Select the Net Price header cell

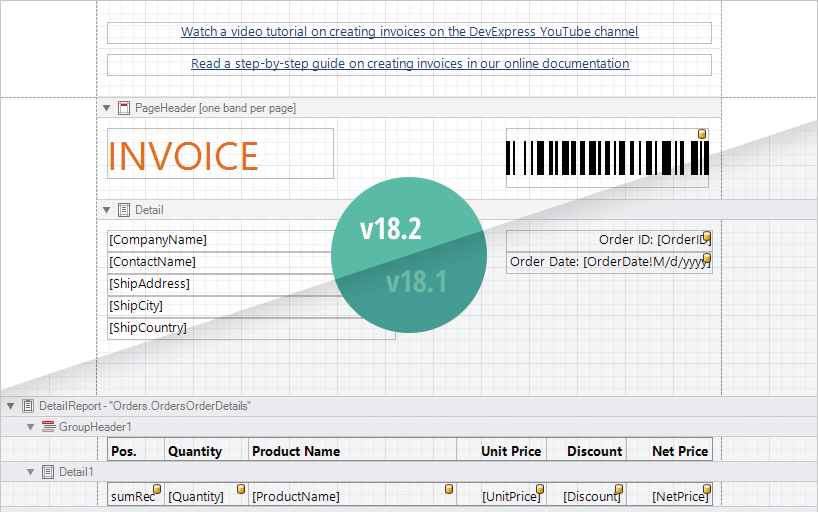click(670, 451)
